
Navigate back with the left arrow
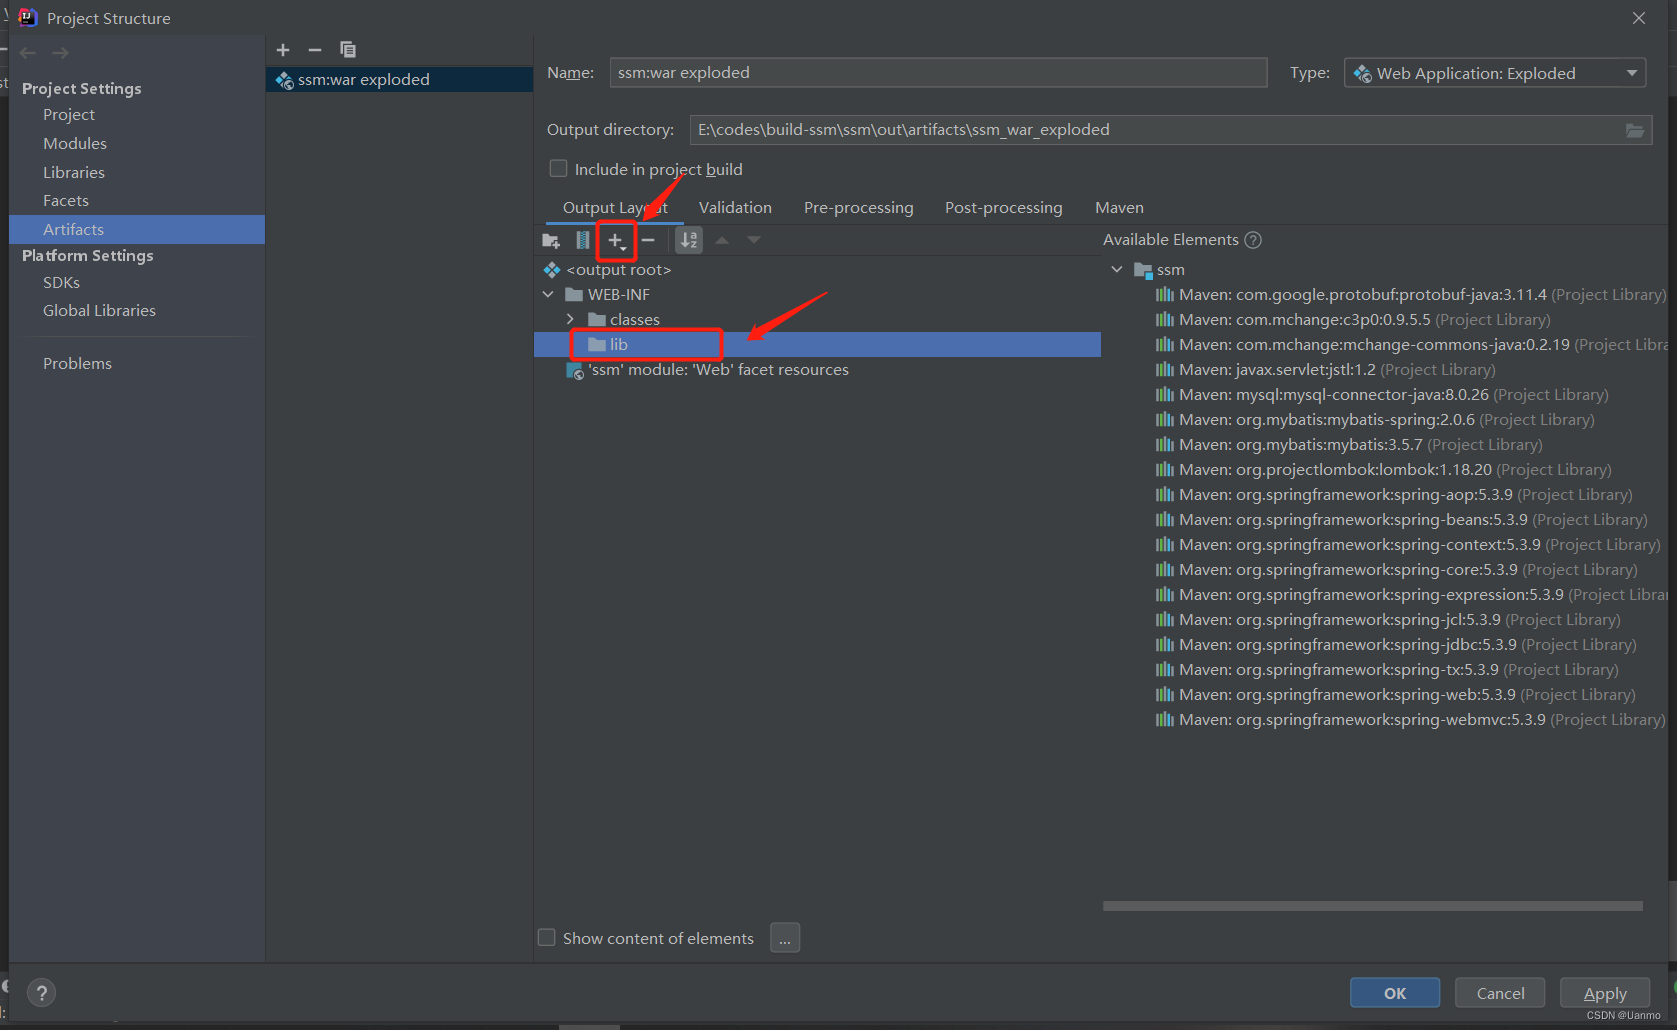[28, 53]
